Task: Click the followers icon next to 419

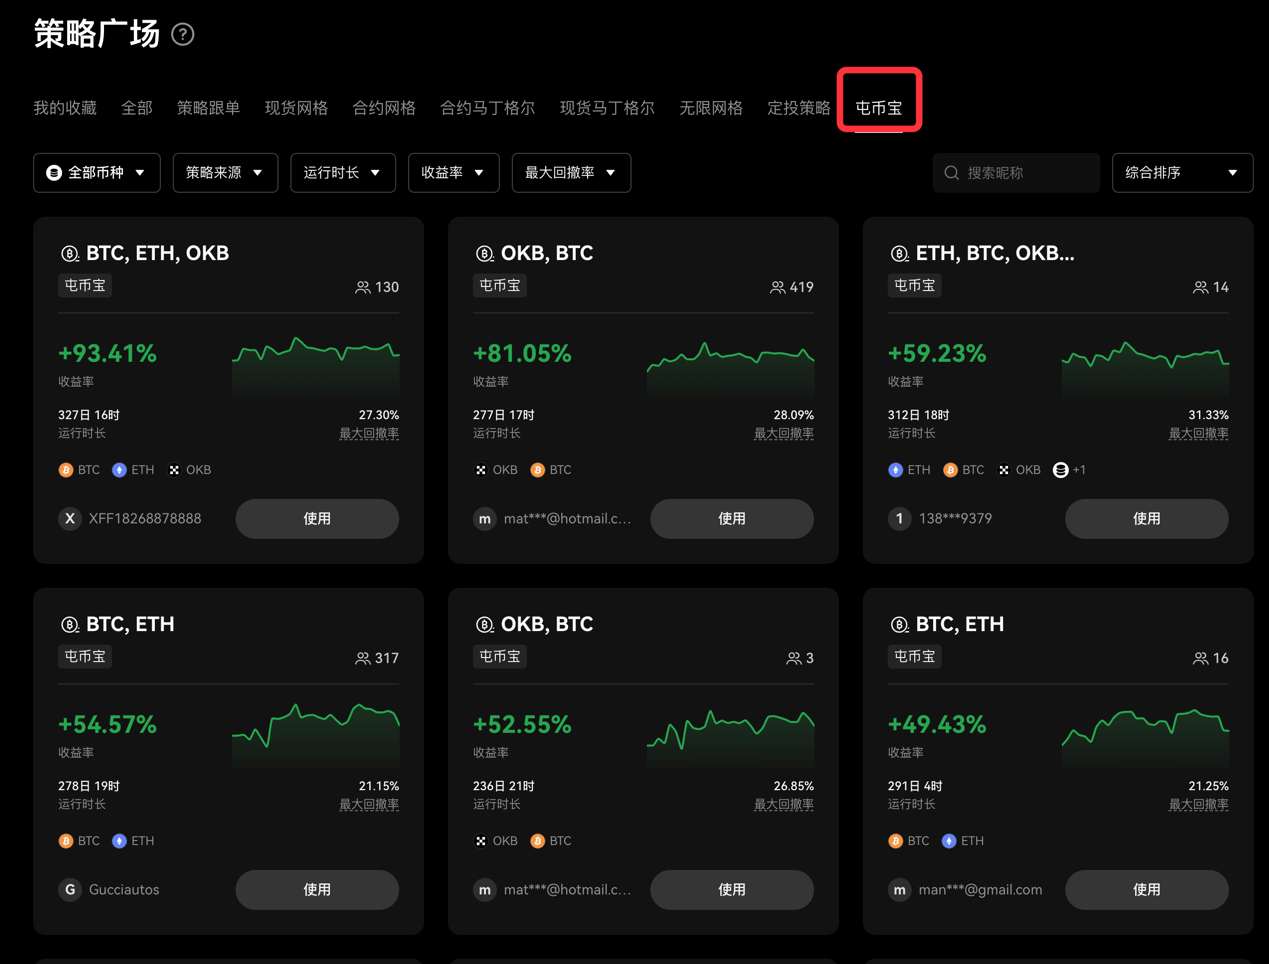Action: (777, 287)
